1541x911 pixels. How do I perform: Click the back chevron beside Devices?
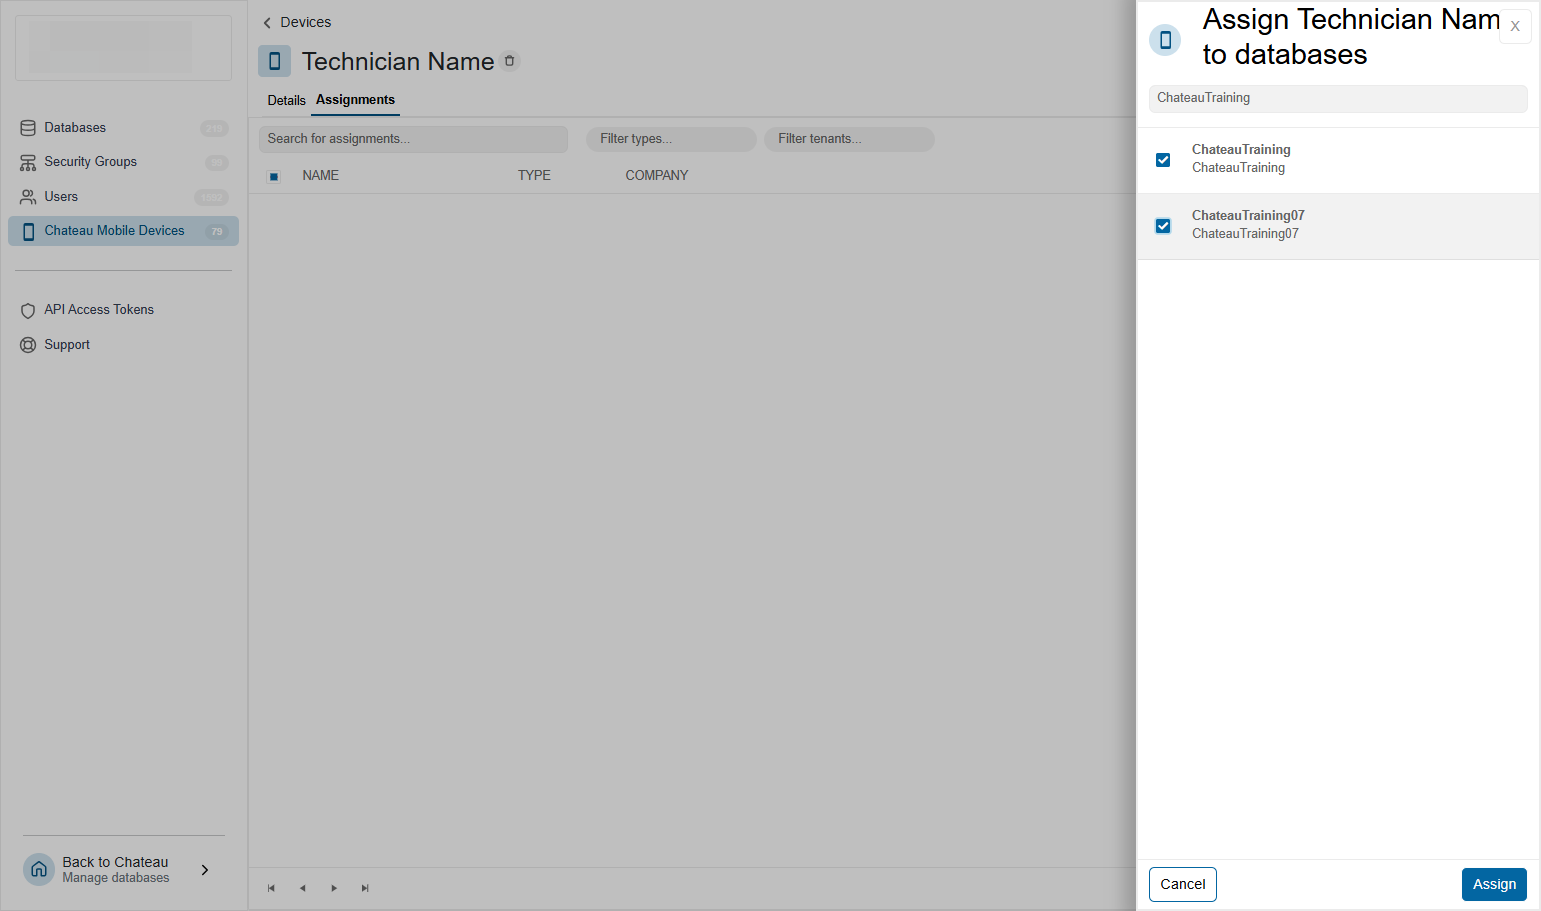(x=267, y=23)
